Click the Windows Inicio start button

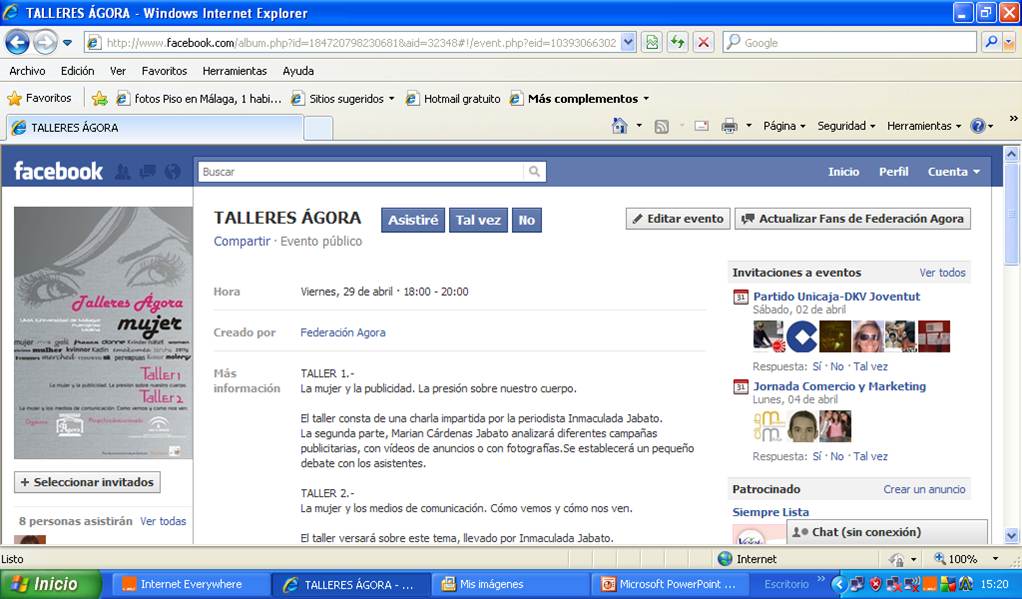[51, 585]
